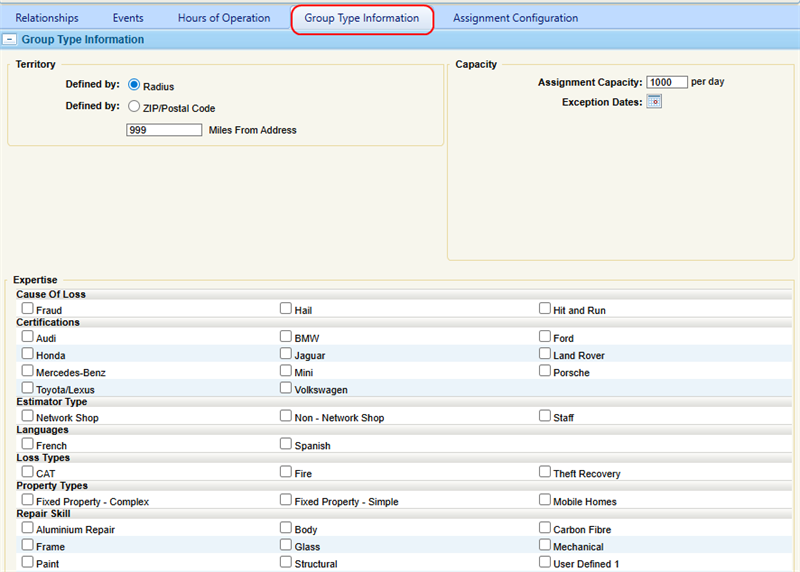800x572 pixels.
Task: Tick the Mini checkbox
Action: pyautogui.click(x=286, y=370)
